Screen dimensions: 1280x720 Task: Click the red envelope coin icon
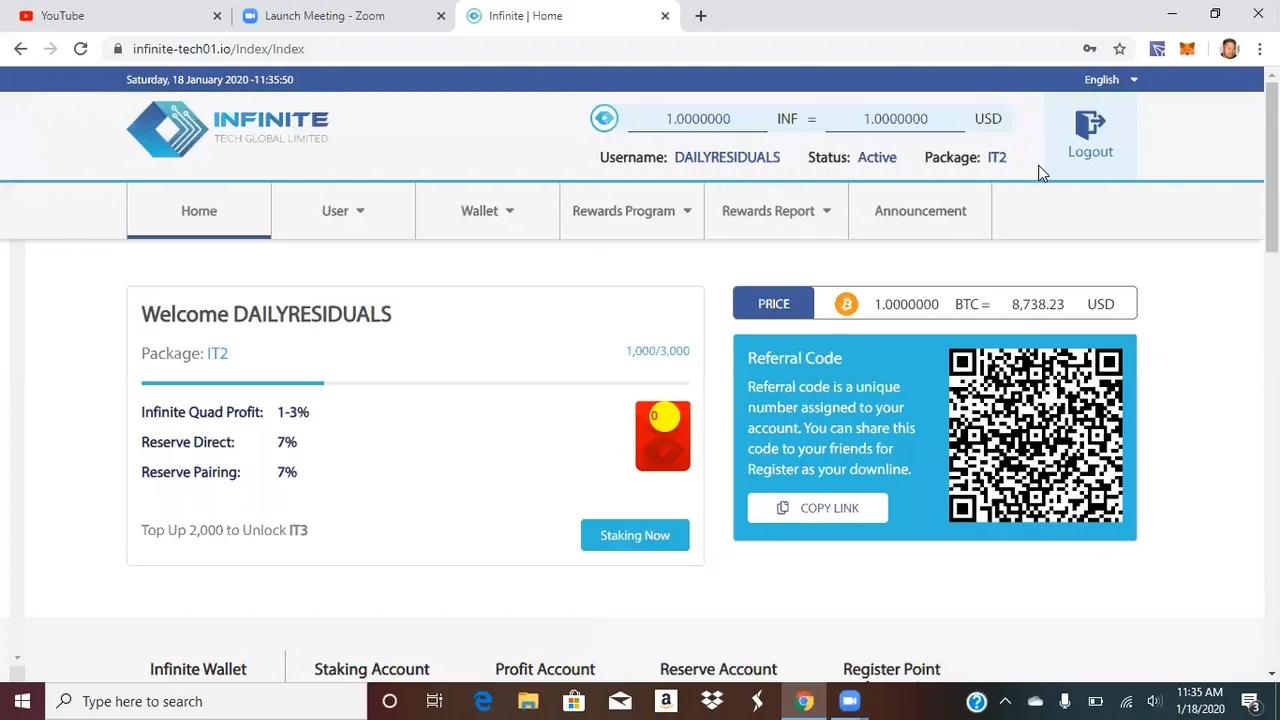tap(662, 436)
